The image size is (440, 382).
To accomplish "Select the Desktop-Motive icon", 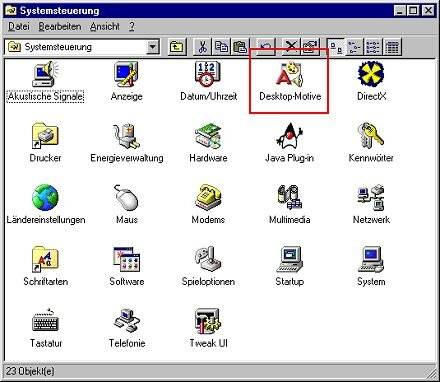I will coord(289,73).
